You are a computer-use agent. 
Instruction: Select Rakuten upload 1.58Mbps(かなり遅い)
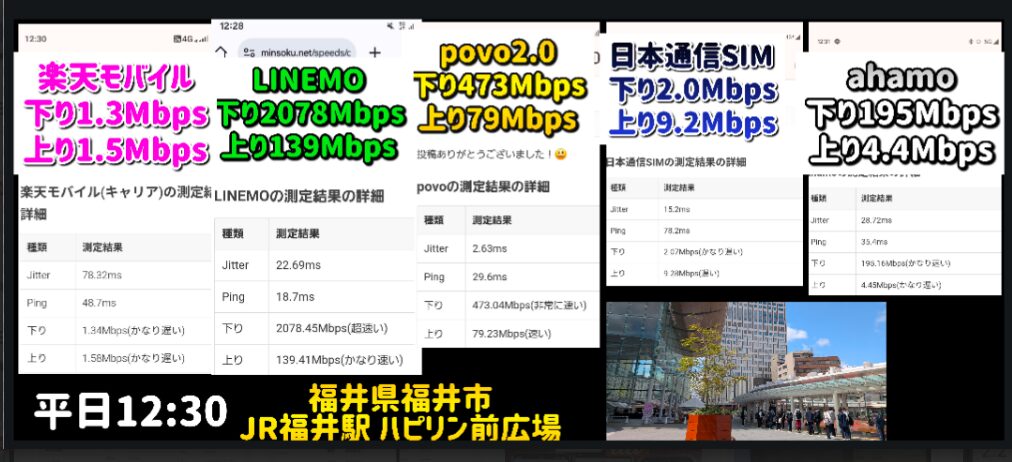pyautogui.click(x=134, y=358)
